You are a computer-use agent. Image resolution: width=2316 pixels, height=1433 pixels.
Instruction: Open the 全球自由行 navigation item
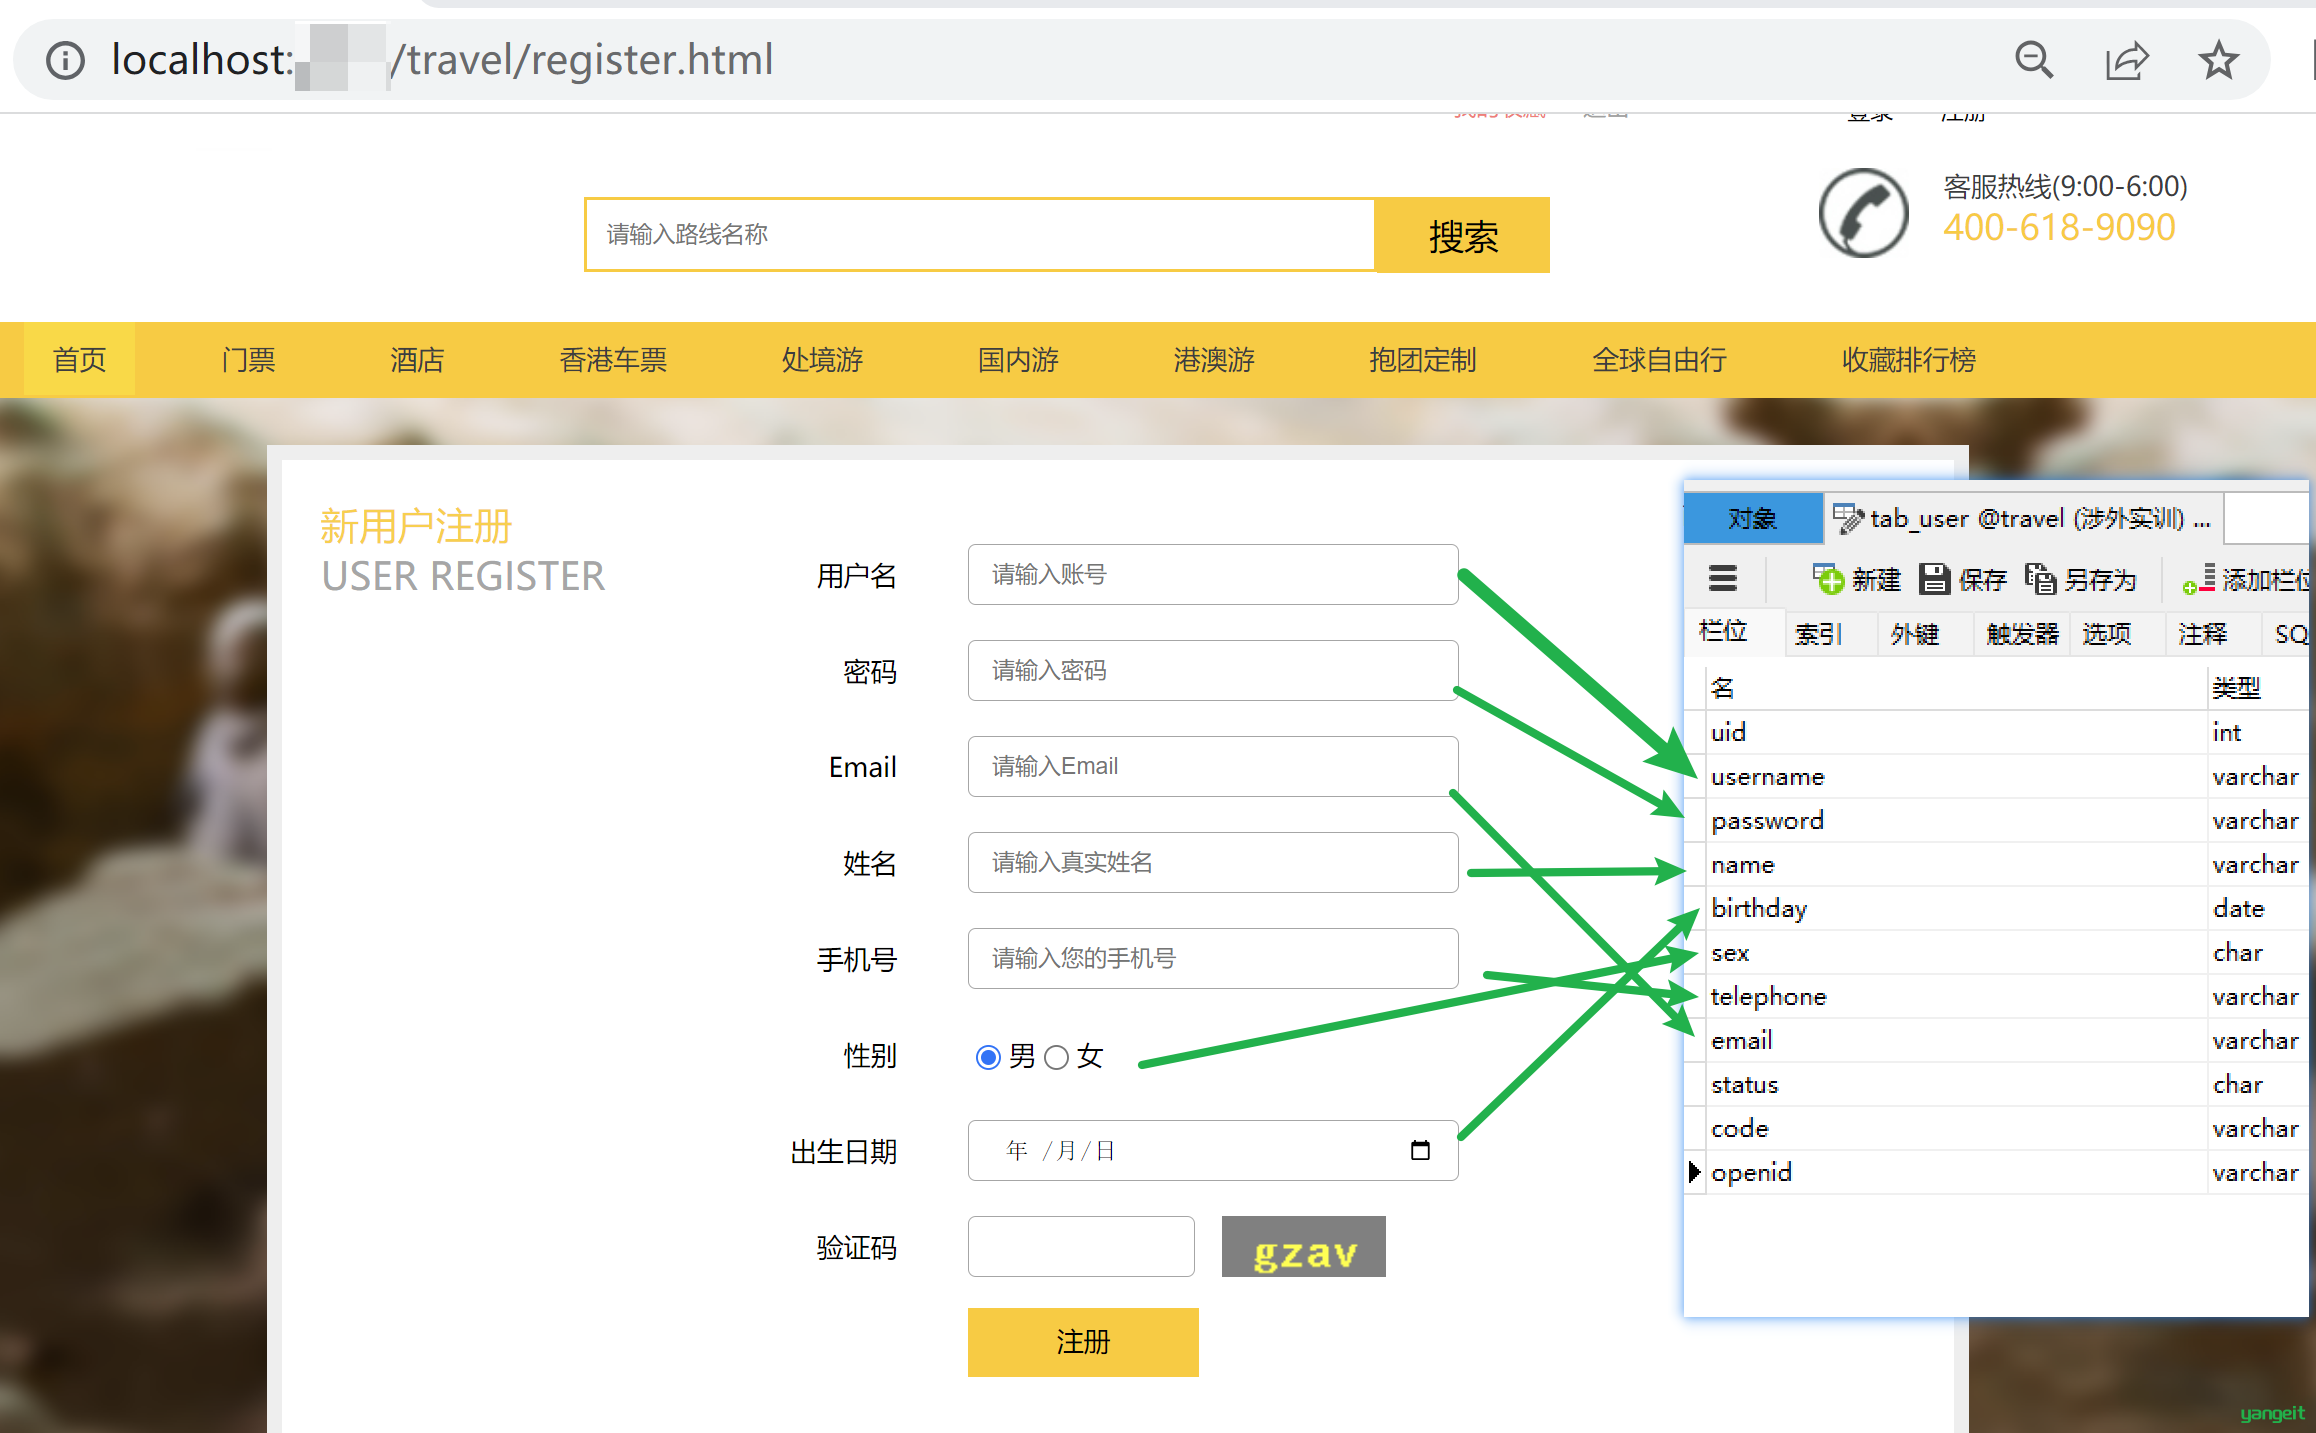pos(1659,360)
